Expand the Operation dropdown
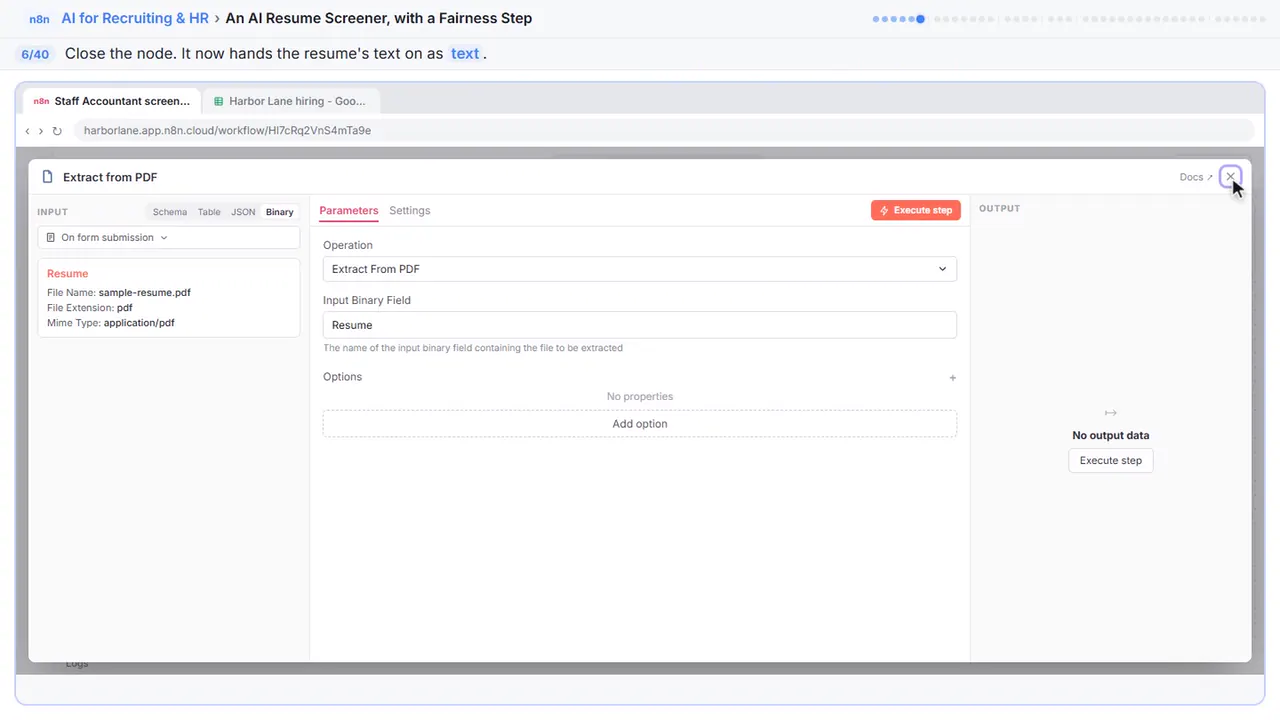The width and height of the screenshot is (1280, 720). click(640, 269)
